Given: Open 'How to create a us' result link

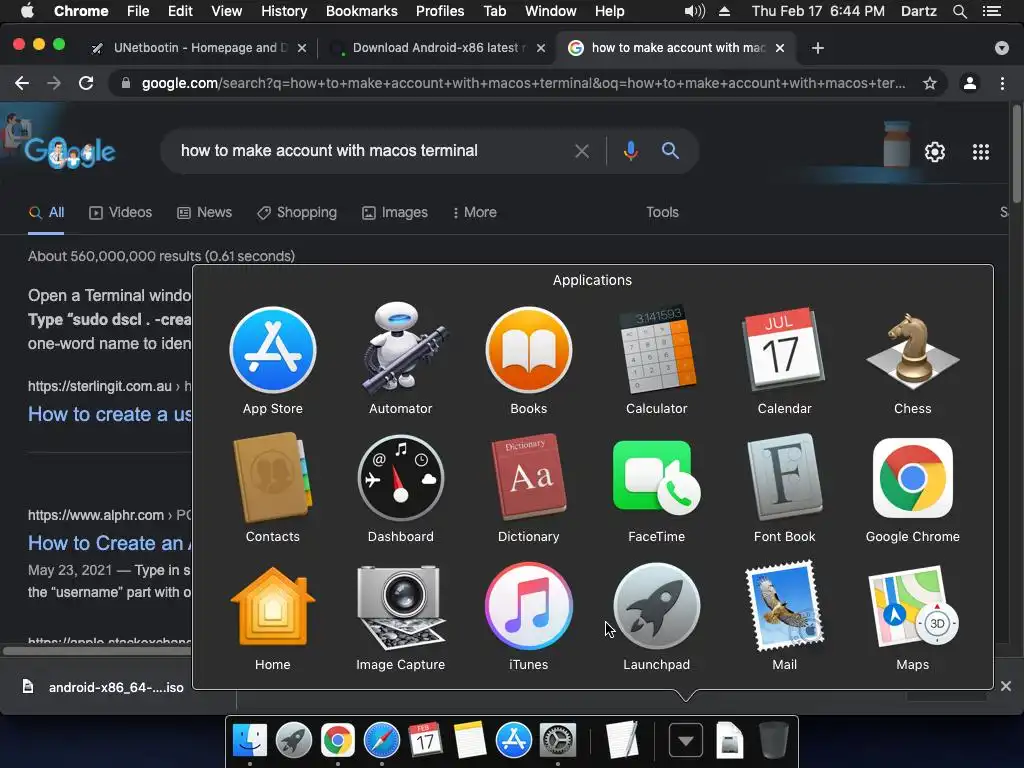Looking at the screenshot, I should [109, 414].
